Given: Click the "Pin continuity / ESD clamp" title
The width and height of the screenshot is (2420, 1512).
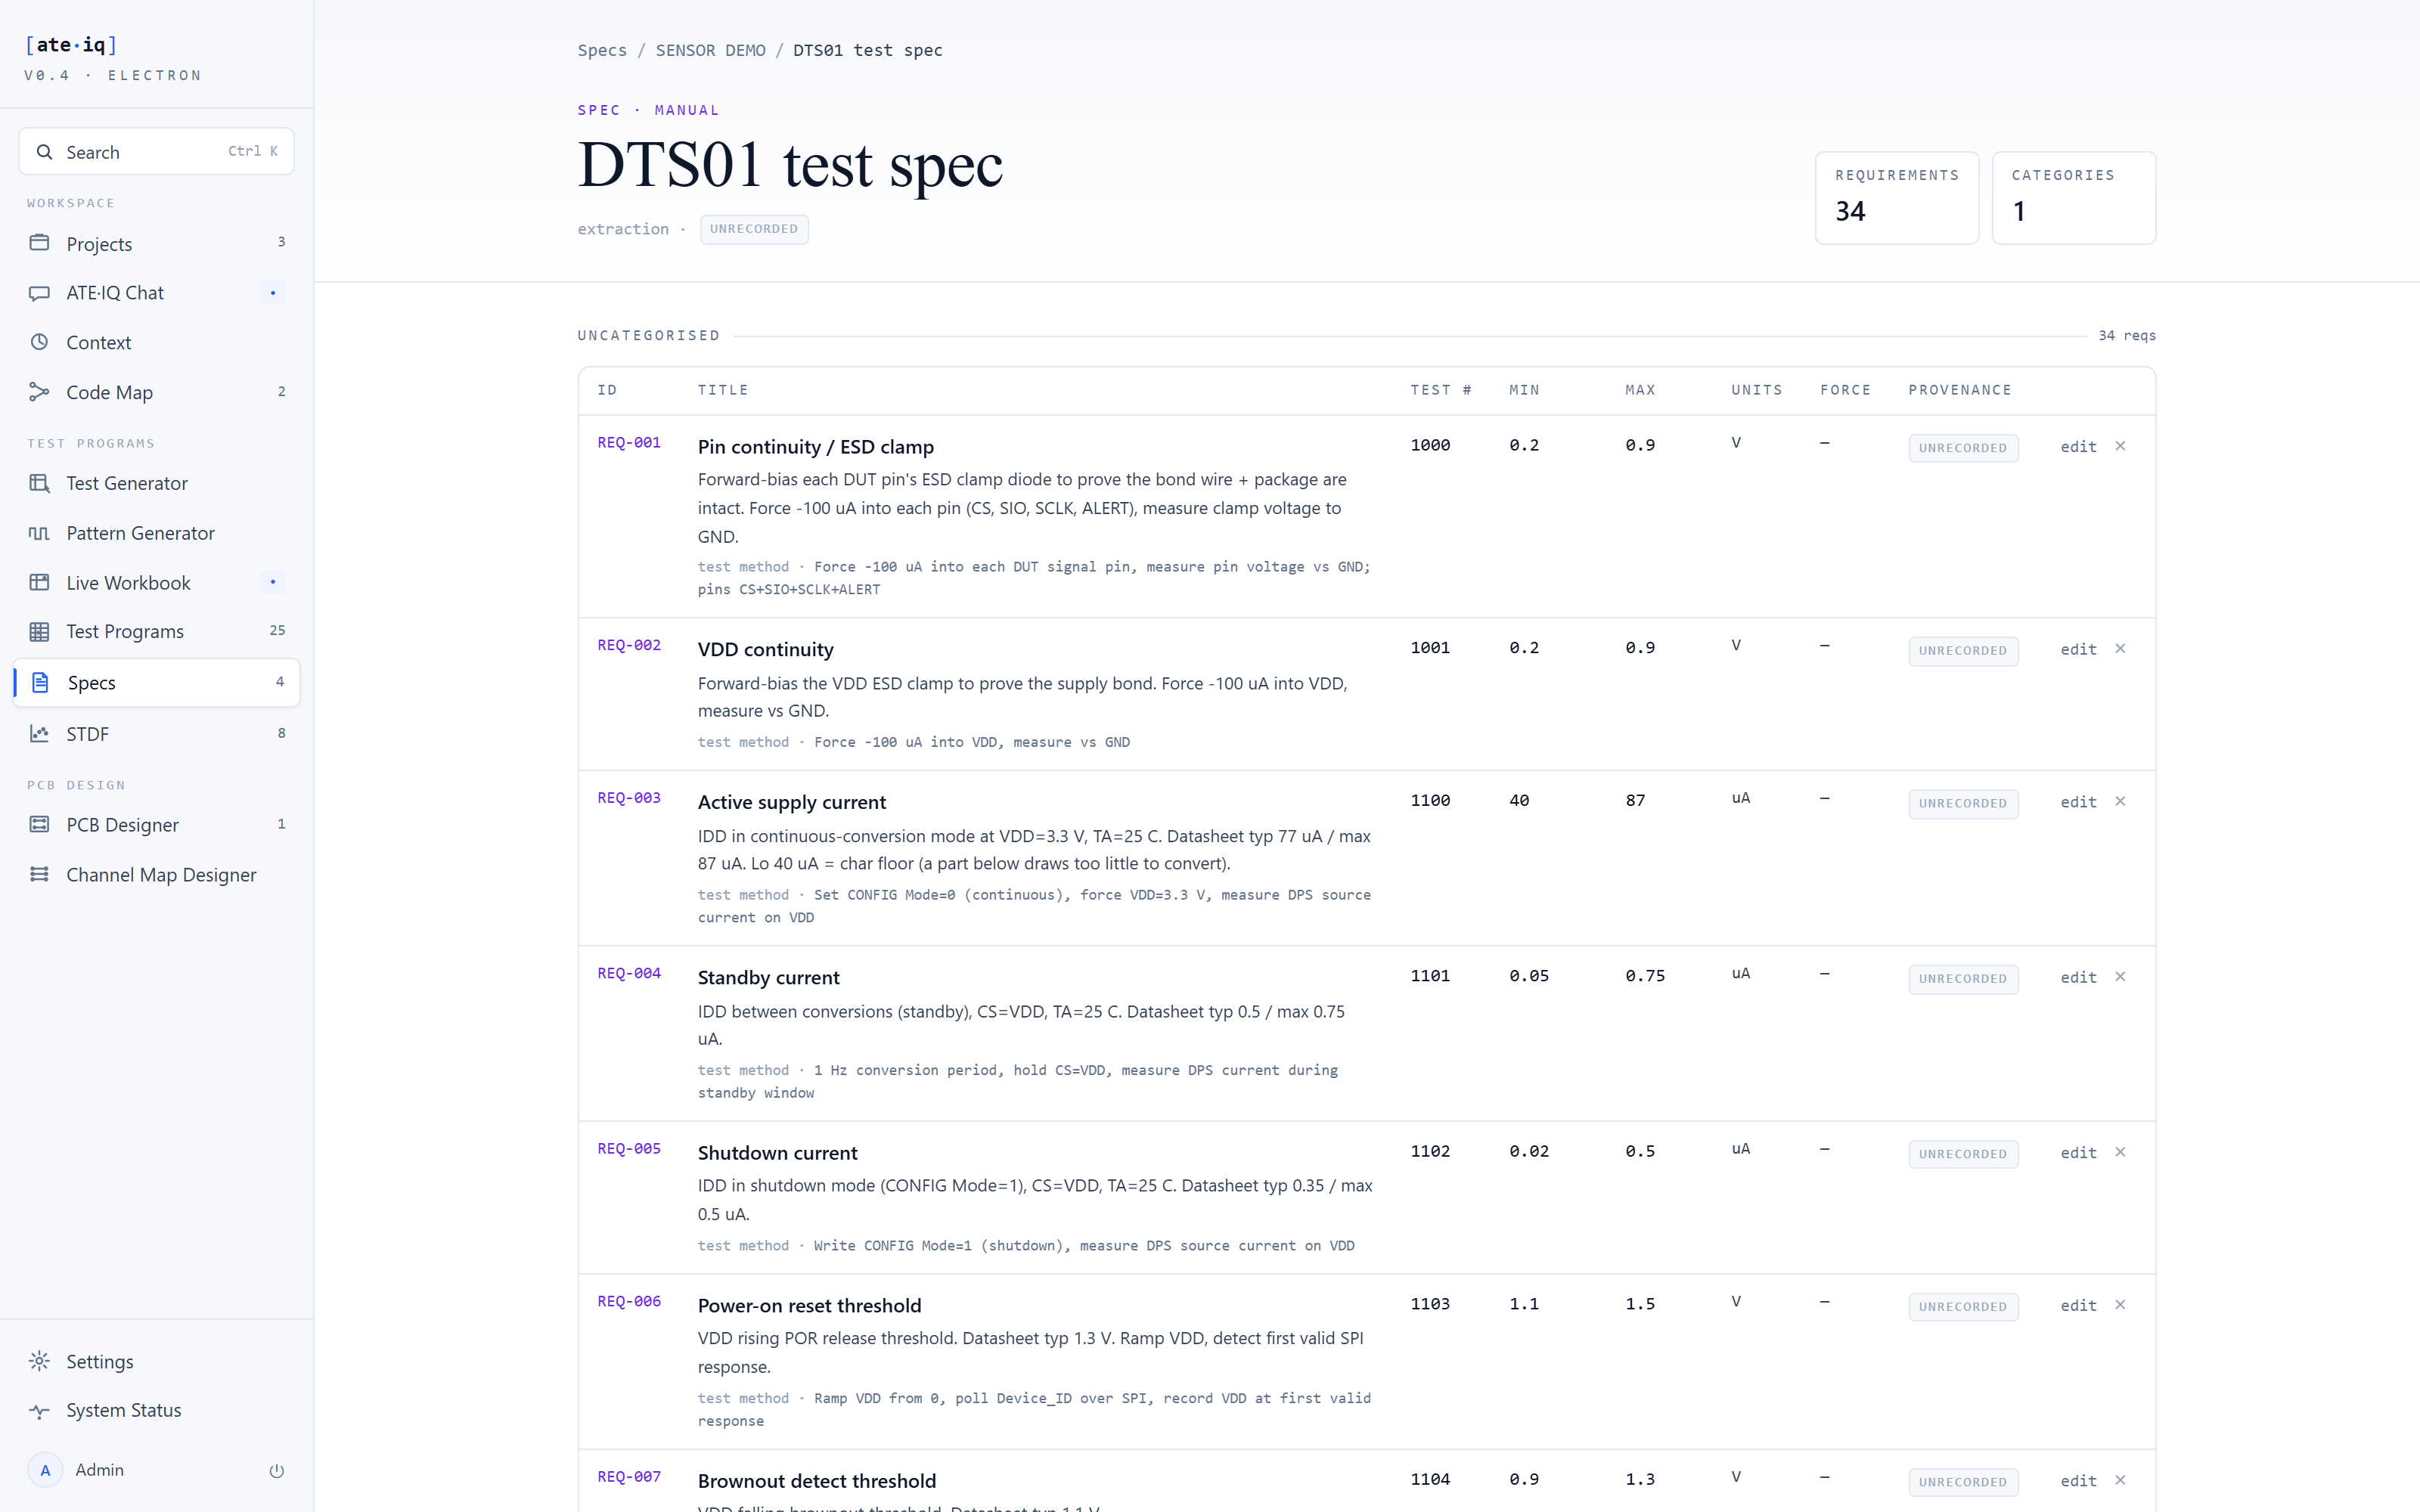Looking at the screenshot, I should coord(816,446).
